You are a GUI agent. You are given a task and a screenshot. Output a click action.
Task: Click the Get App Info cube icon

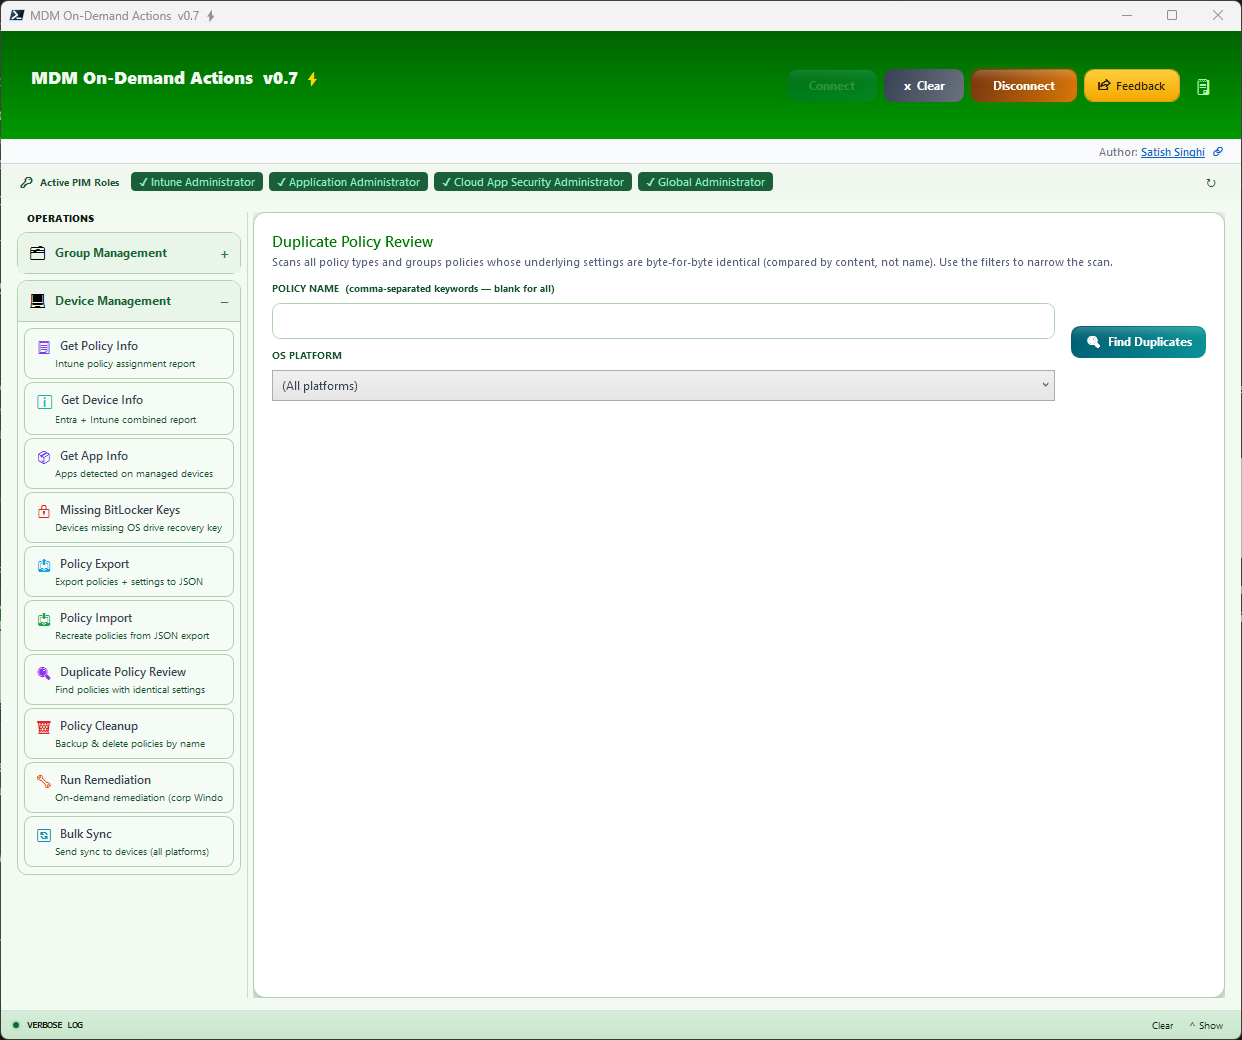tap(44, 457)
